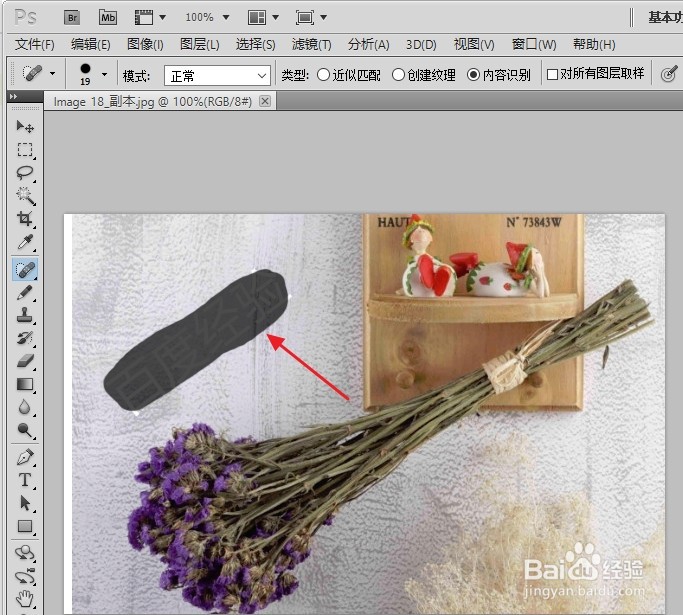Select the Spot Healing Brush tool in toolbox

click(x=25, y=269)
